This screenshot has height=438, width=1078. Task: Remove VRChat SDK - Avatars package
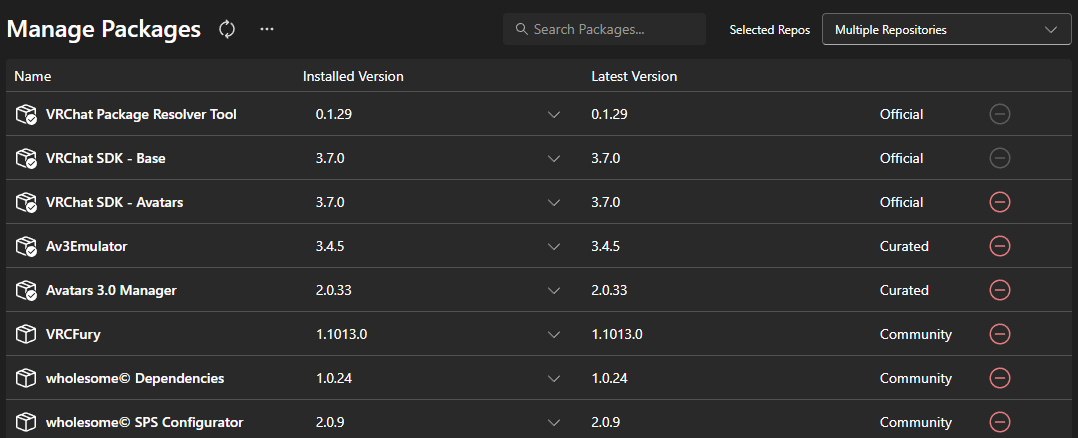[x=1000, y=202]
